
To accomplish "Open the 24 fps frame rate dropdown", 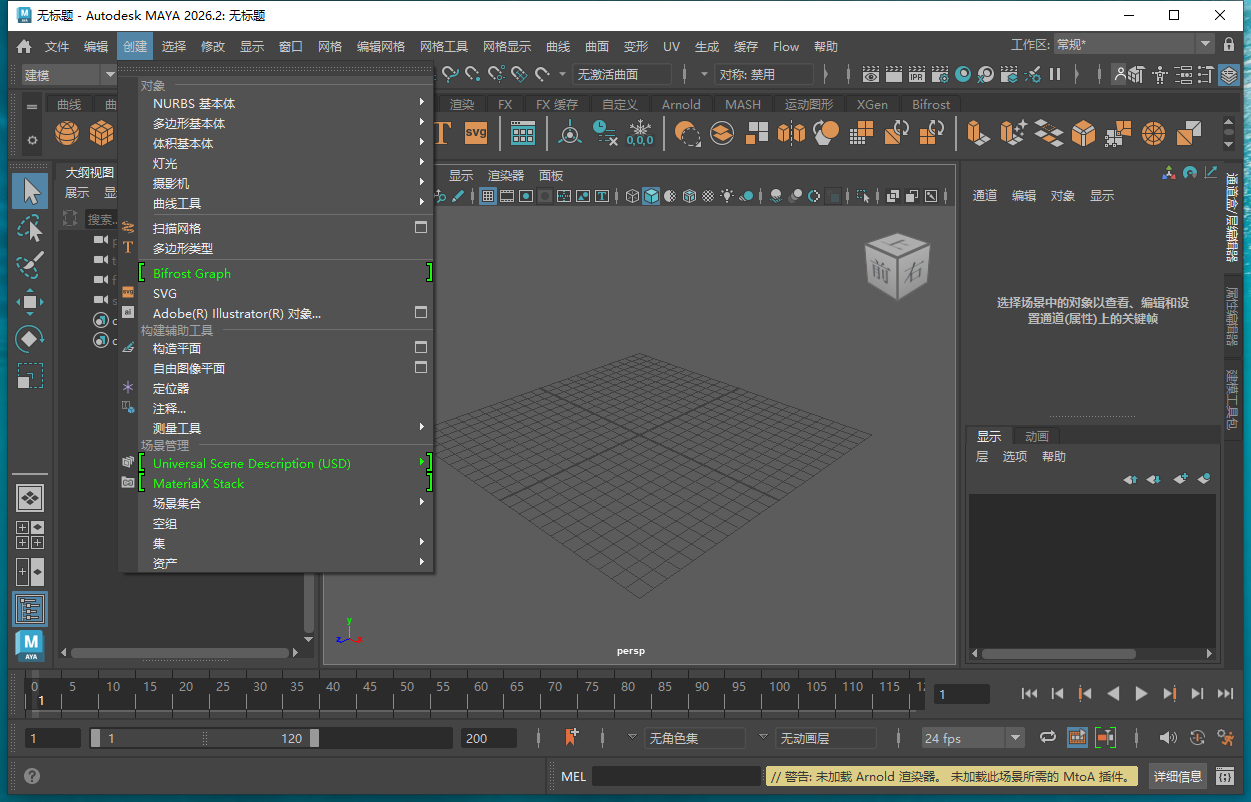I will tap(1013, 737).
